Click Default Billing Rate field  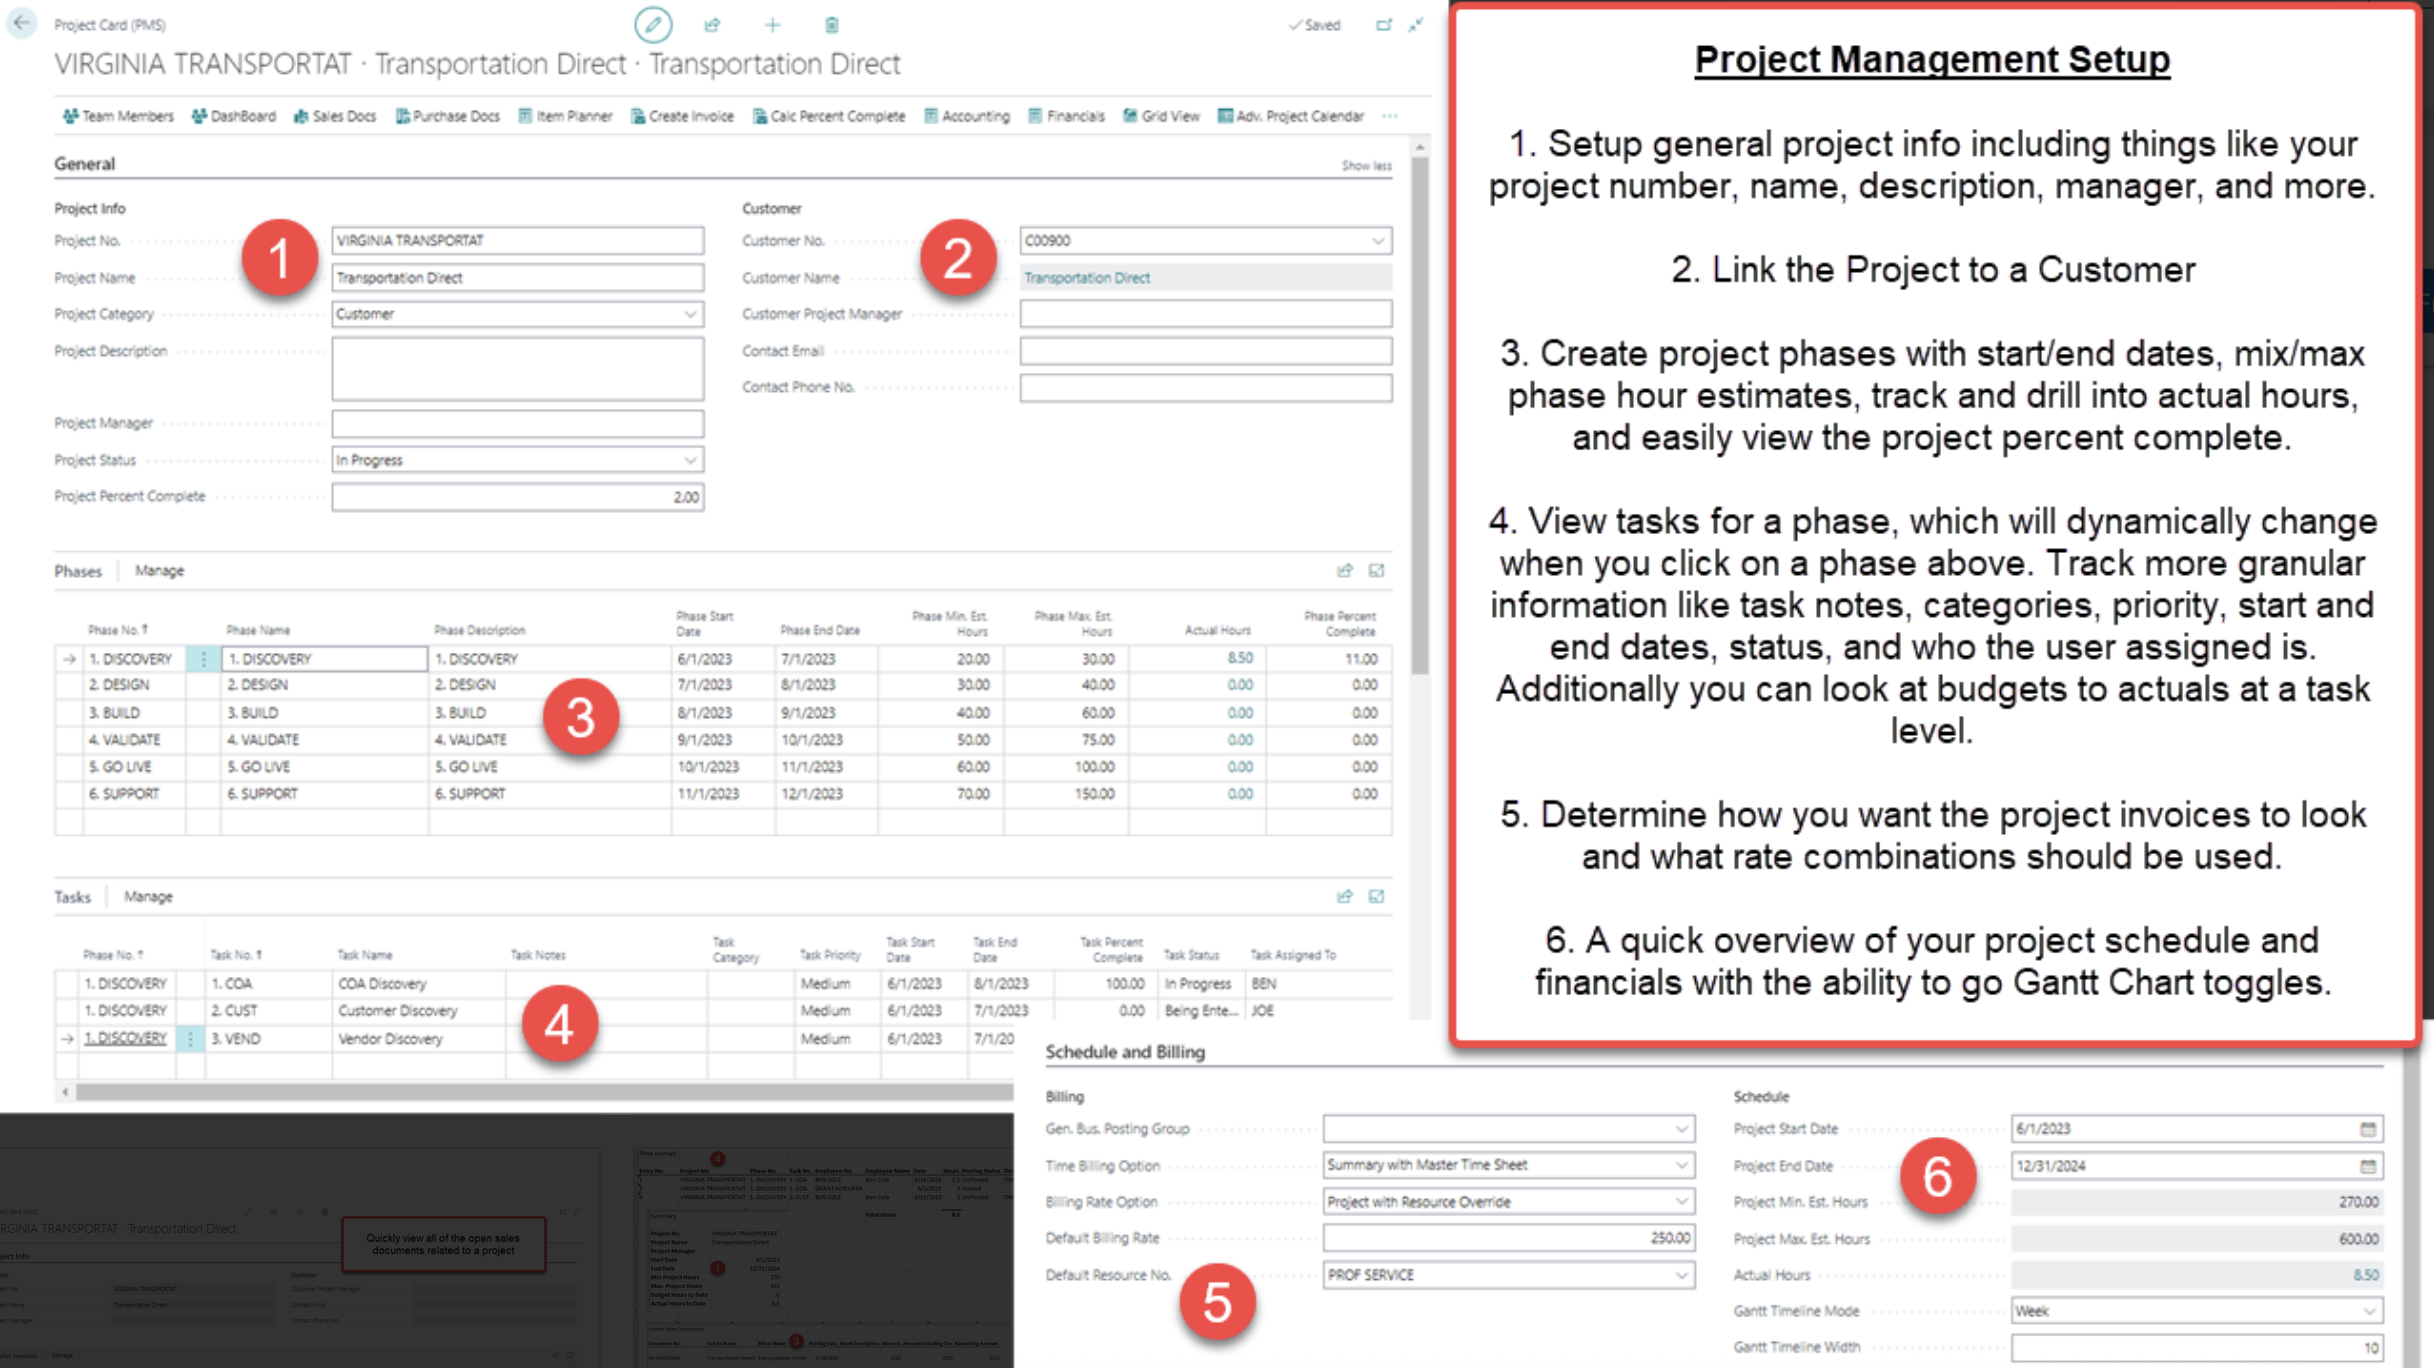click(x=1508, y=1238)
